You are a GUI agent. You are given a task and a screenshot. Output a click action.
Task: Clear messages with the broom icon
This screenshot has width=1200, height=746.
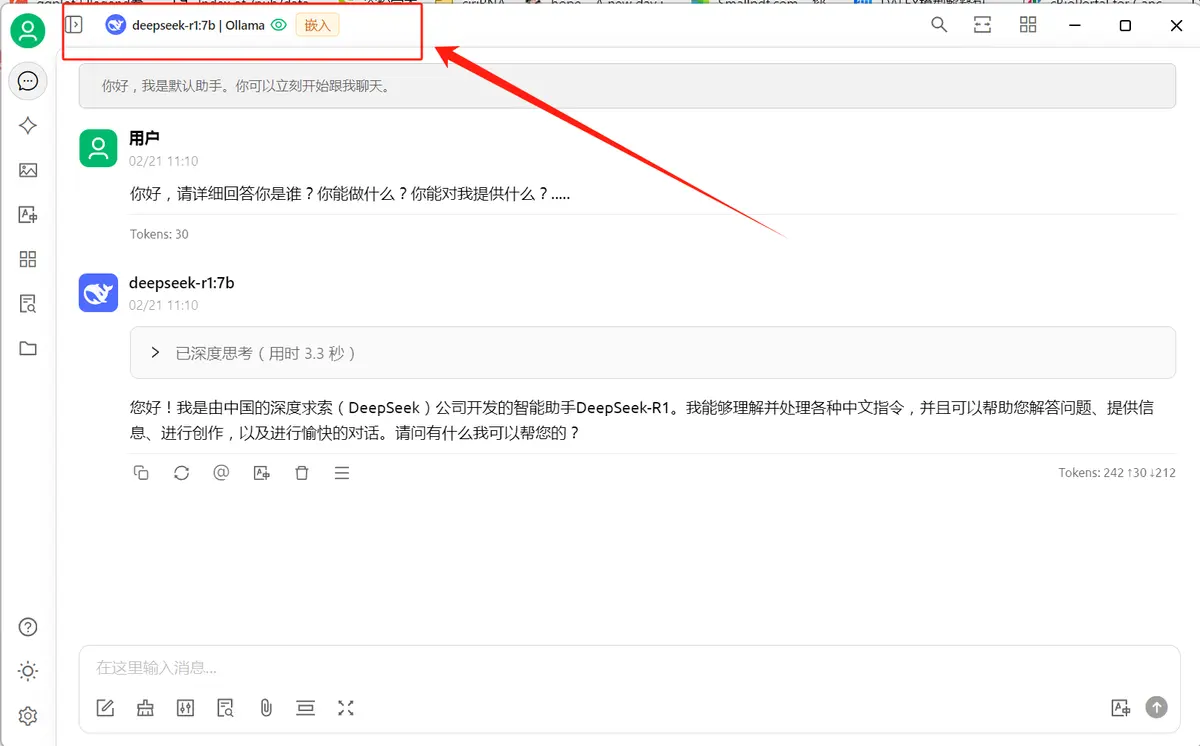[145, 708]
